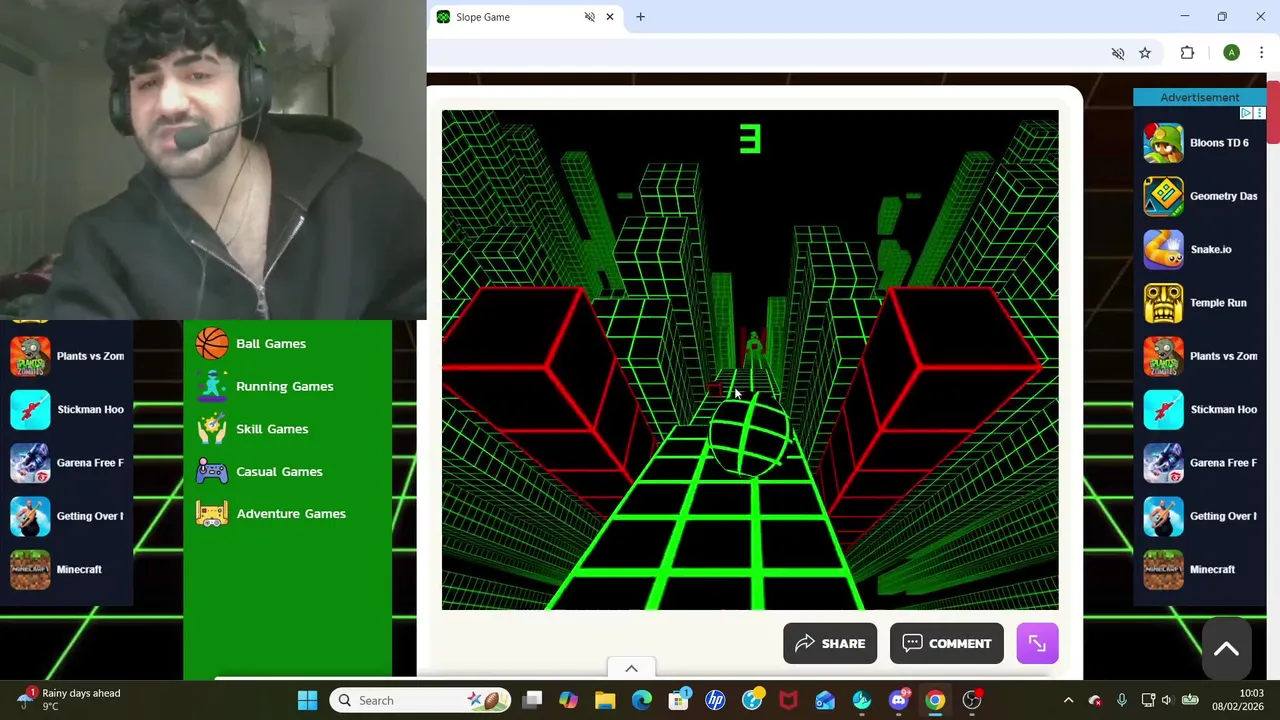
Task: Open a new browser tab
Action: (x=640, y=17)
